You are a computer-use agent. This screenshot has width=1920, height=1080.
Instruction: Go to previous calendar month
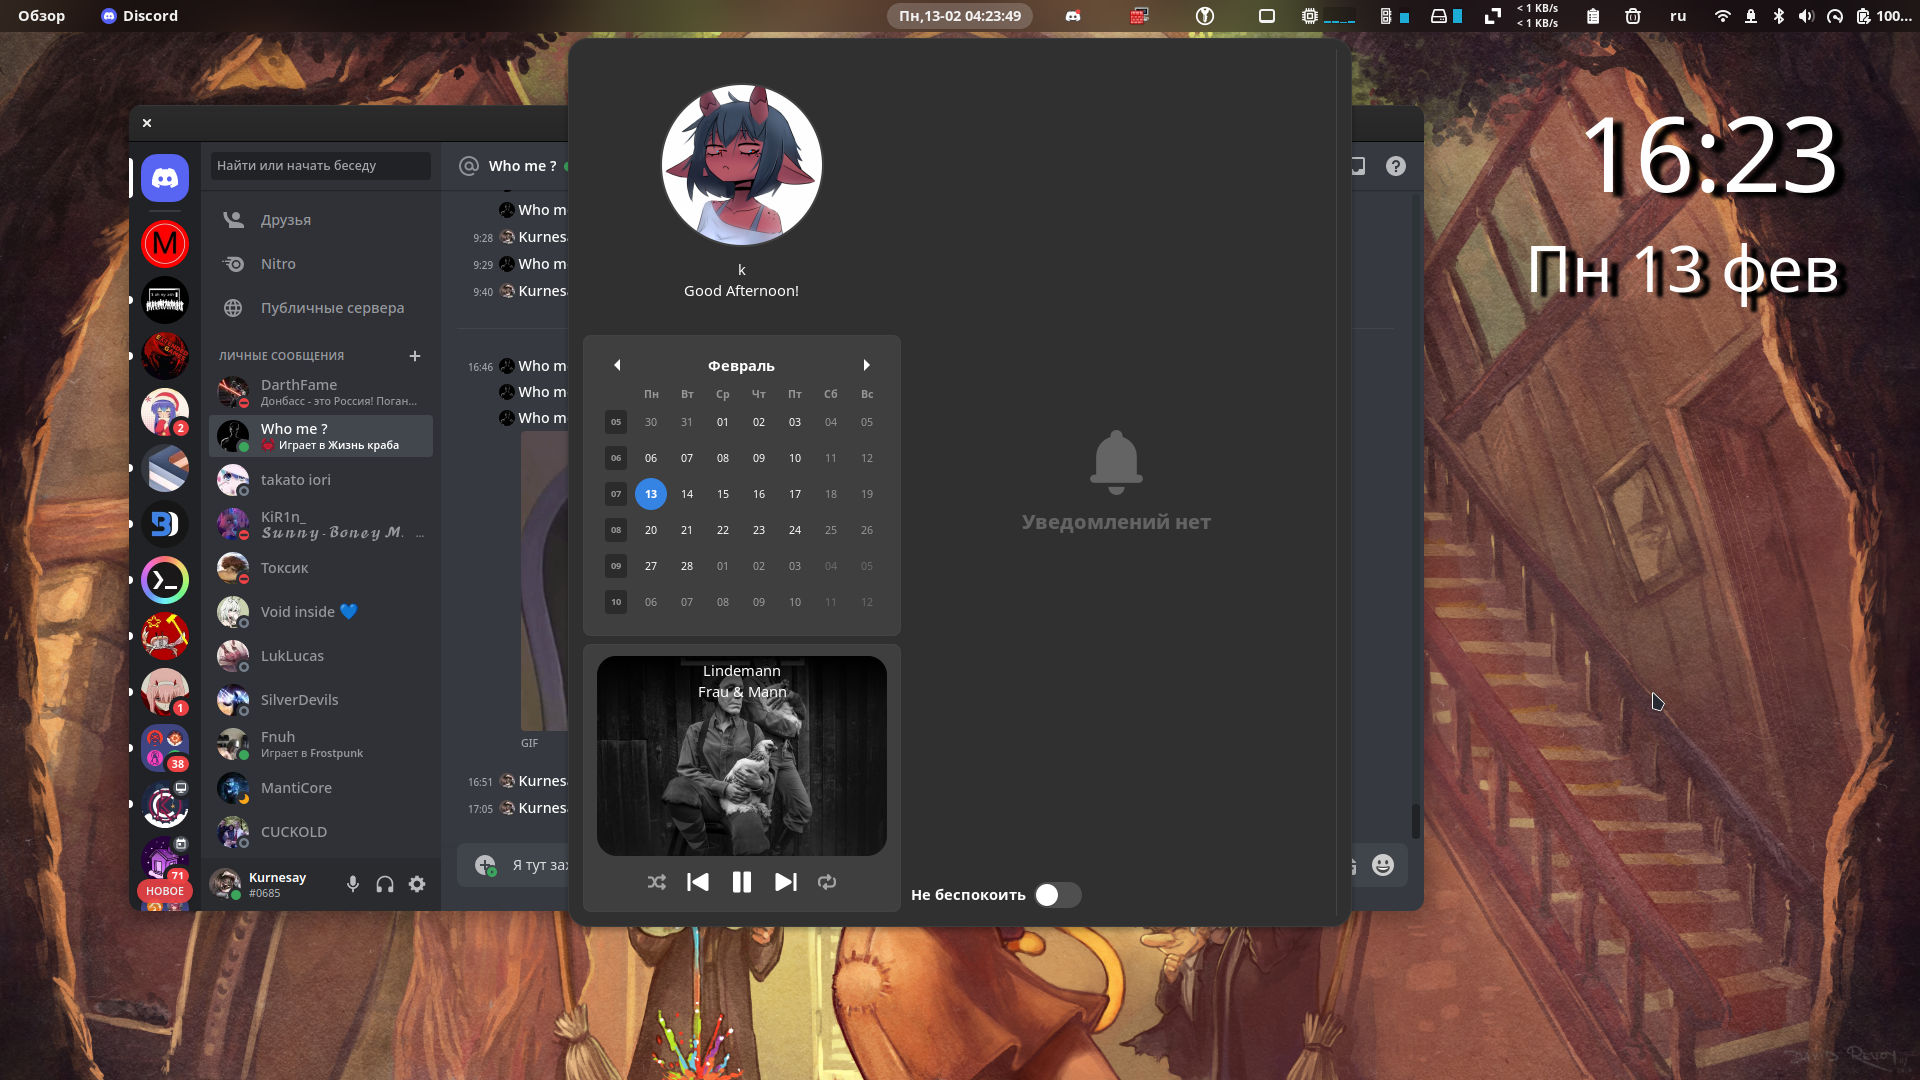617,365
